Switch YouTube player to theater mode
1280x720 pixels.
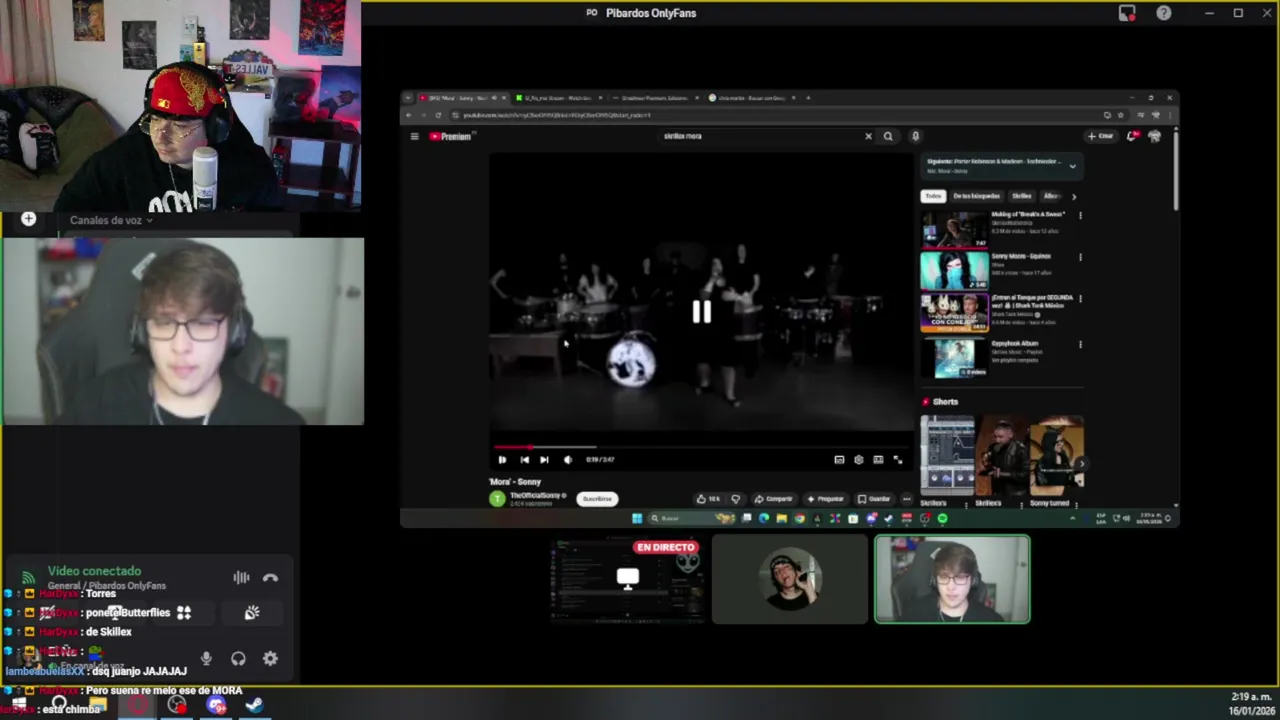[878, 459]
